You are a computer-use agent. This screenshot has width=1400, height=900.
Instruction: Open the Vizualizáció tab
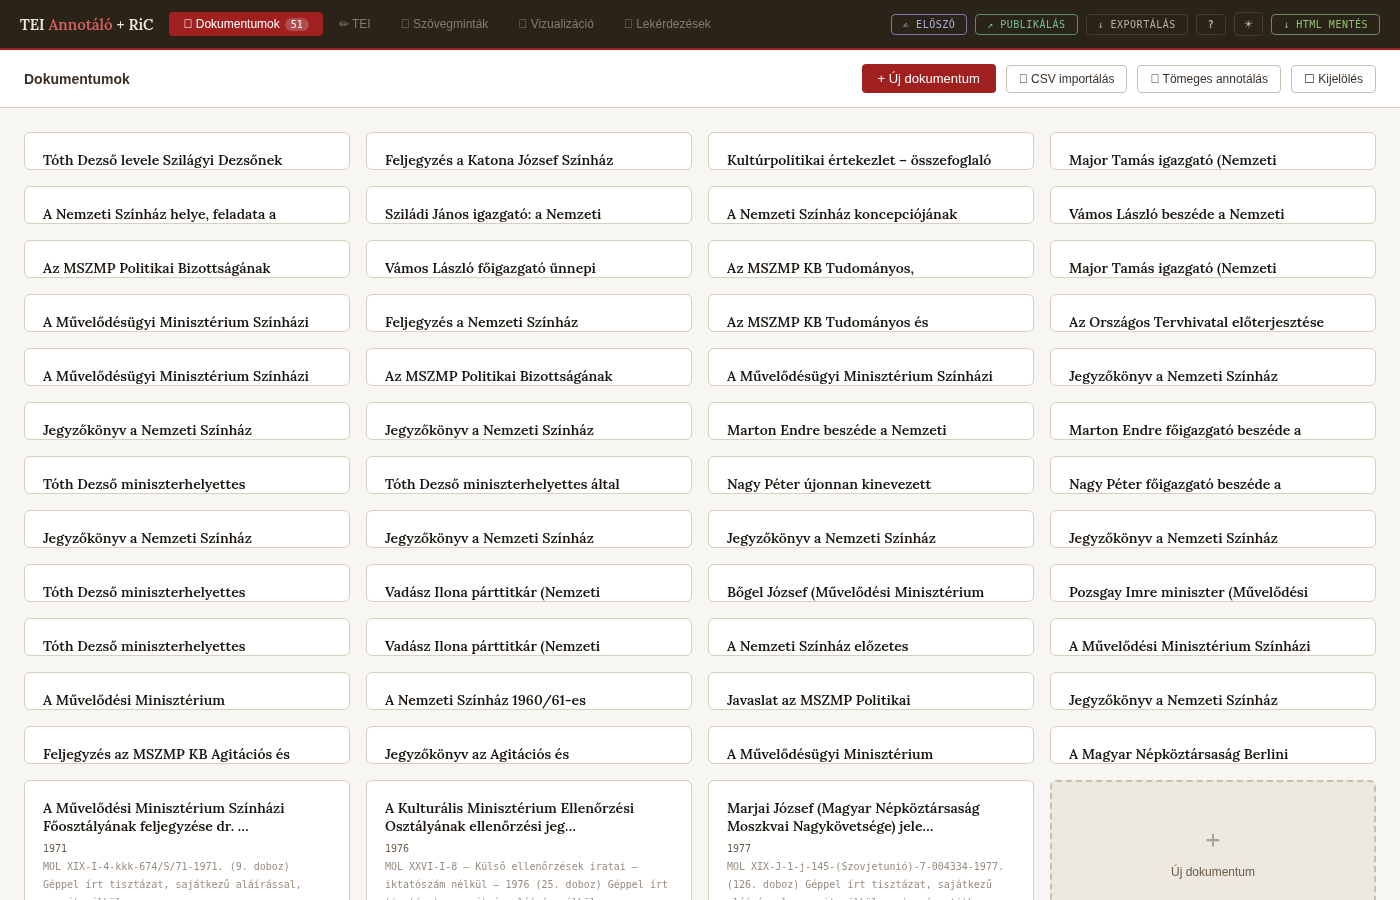556,24
